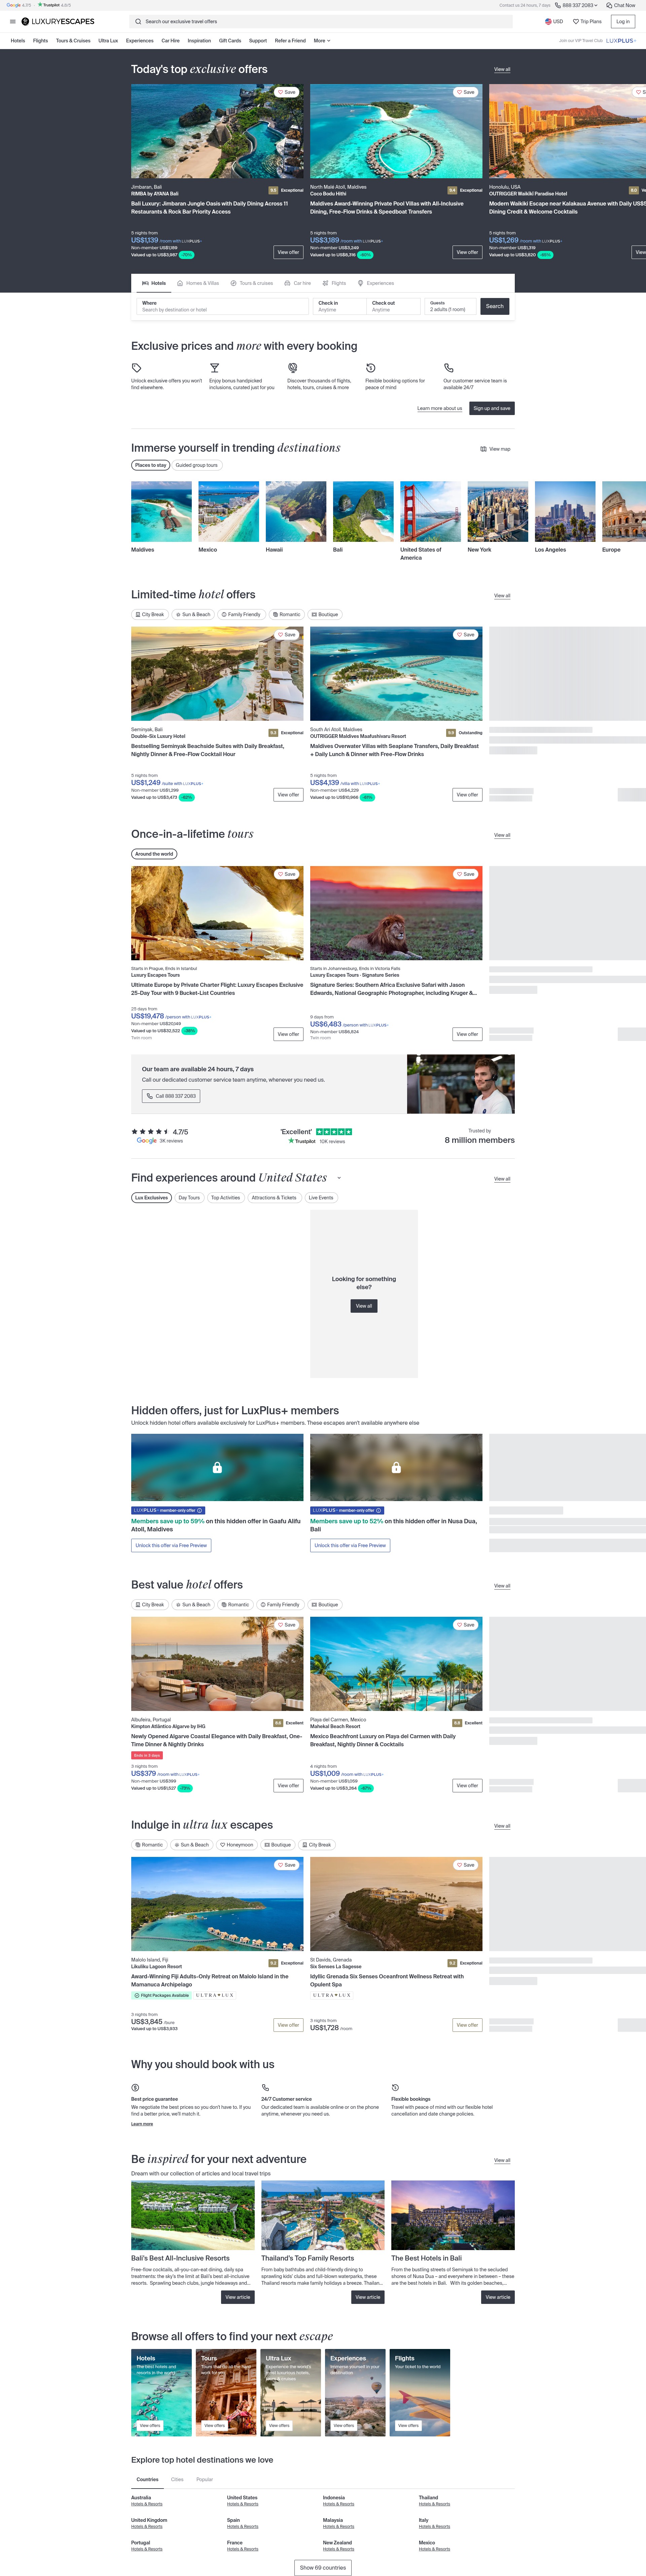Open the Check in date picker
This screenshot has height=2576, width=646.
(x=340, y=306)
